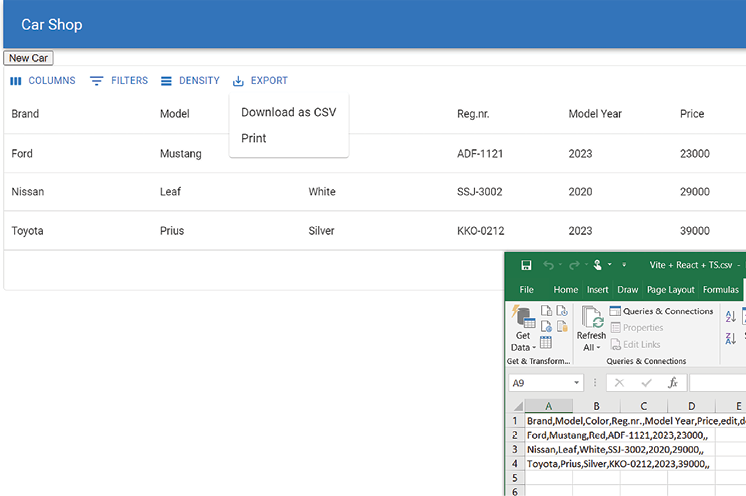Choose Download as CSV
This screenshot has width=746, height=496.
(288, 112)
